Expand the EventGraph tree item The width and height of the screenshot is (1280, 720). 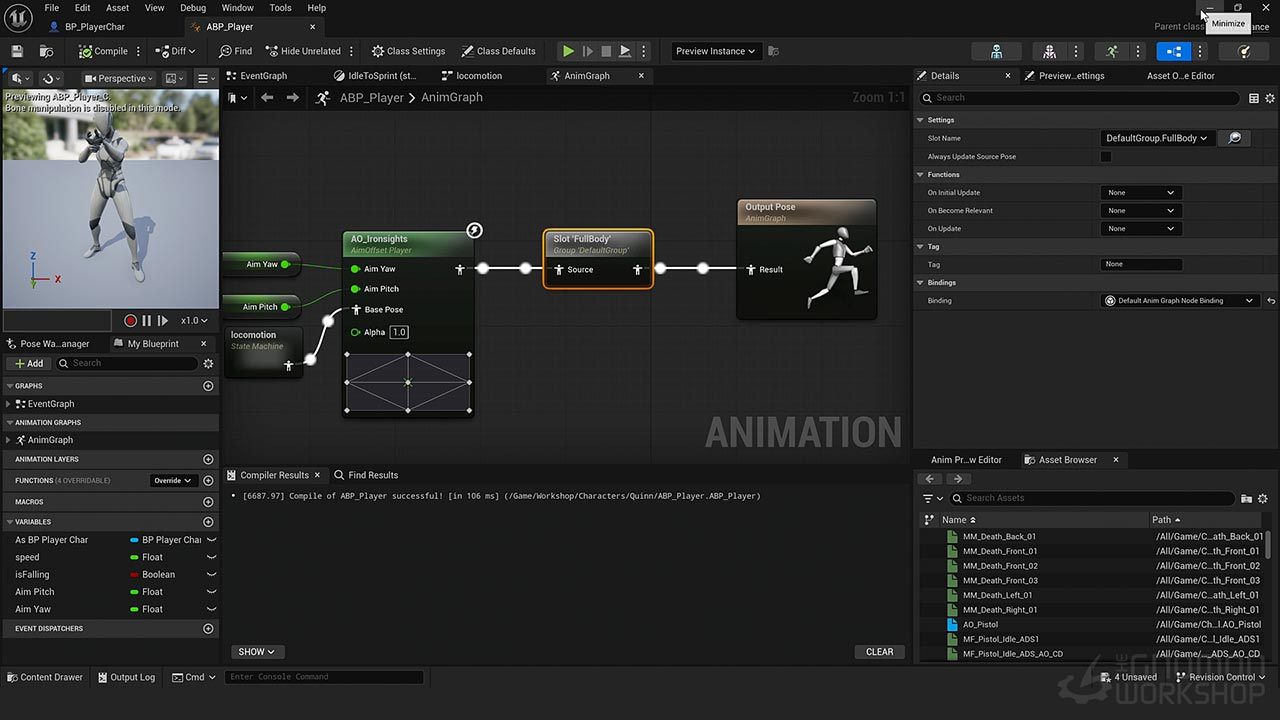click(x=8, y=404)
